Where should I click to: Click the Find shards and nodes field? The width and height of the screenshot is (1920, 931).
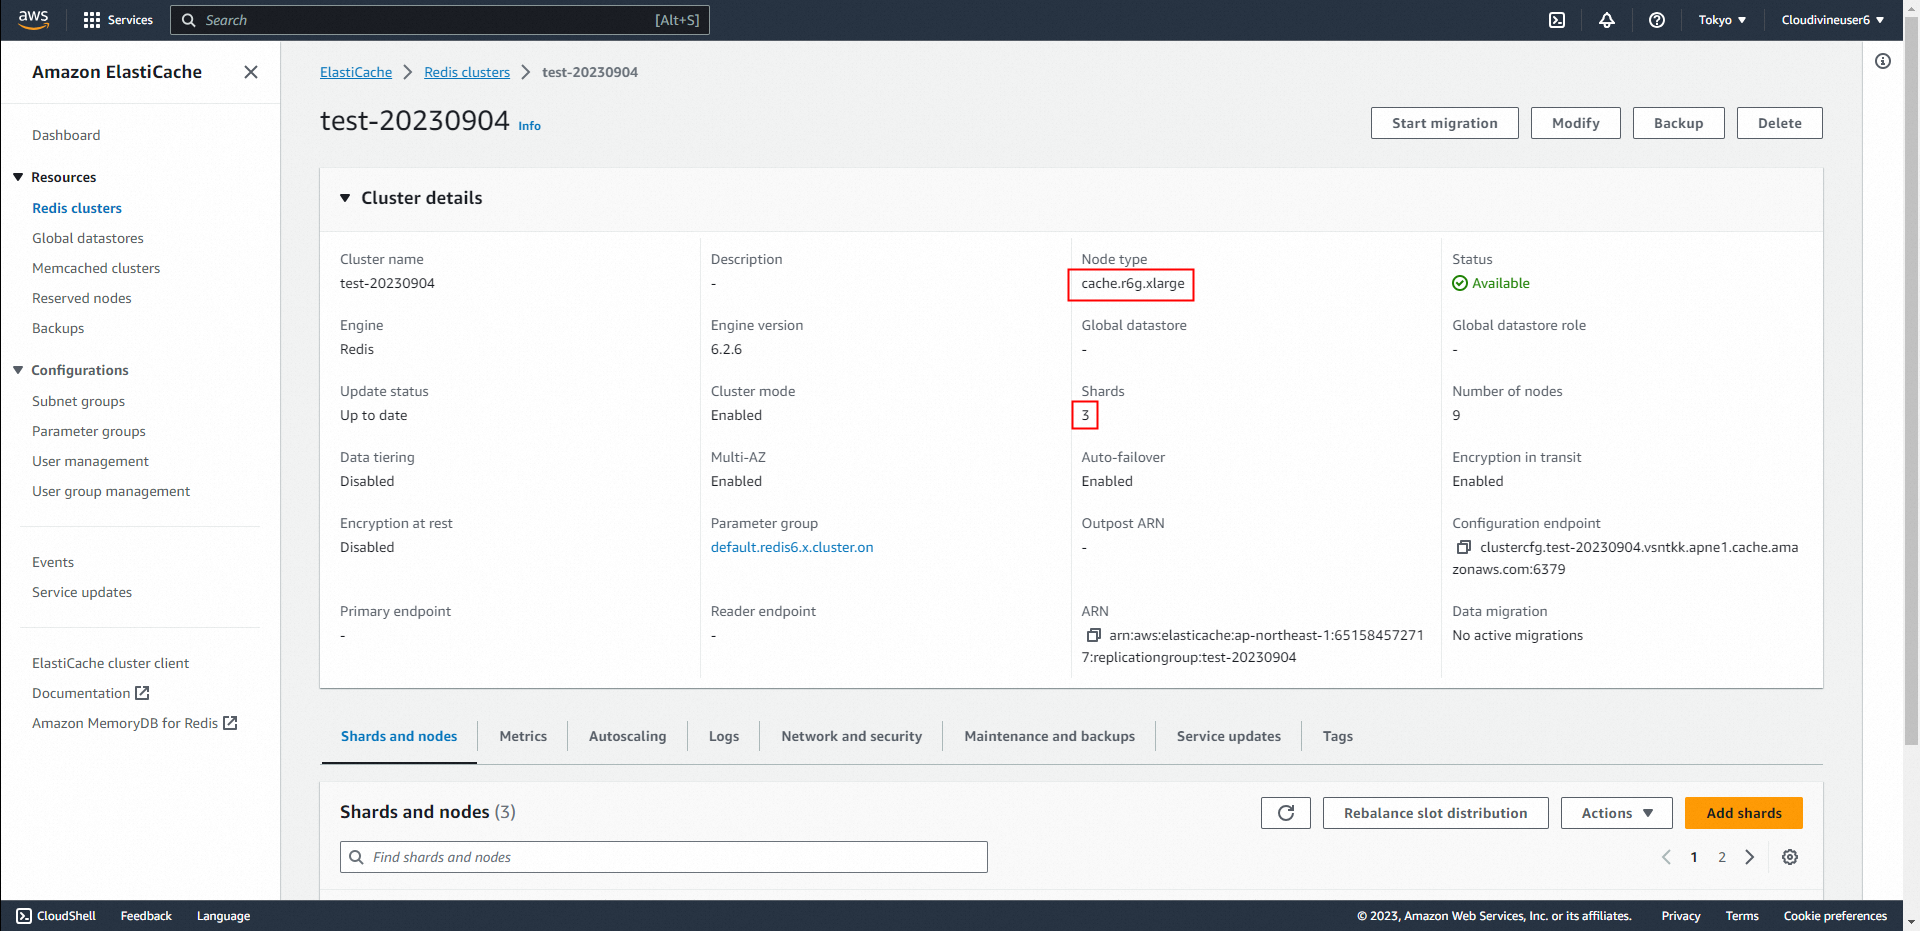click(664, 857)
